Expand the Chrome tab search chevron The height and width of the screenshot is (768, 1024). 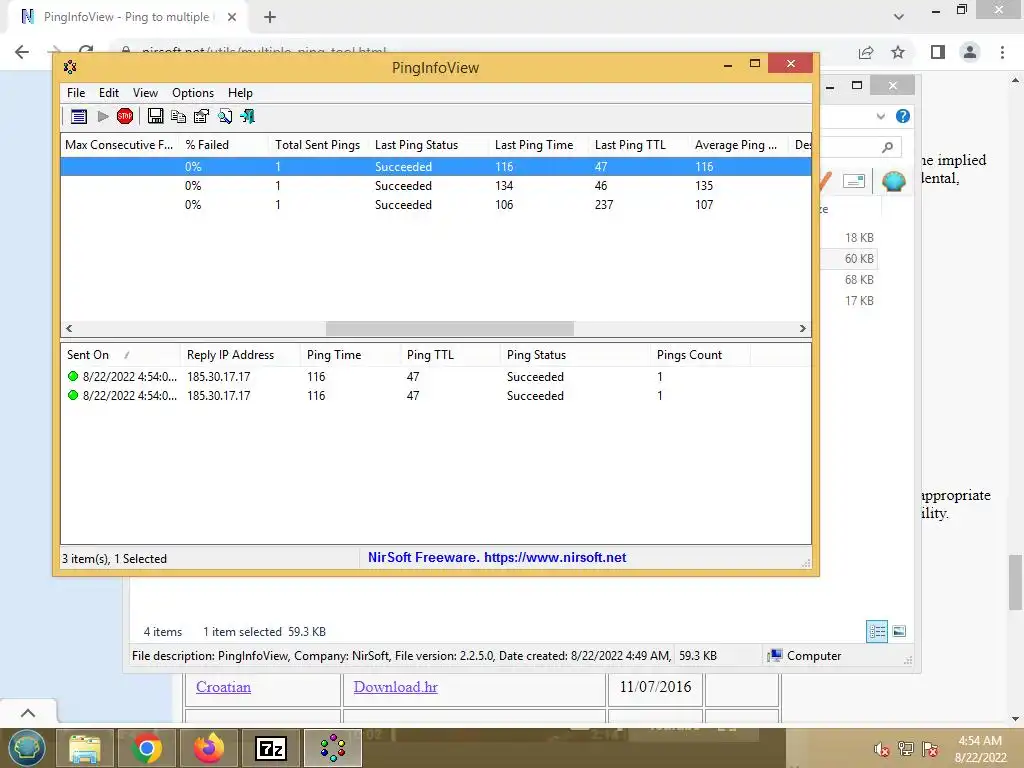pyautogui.click(x=899, y=17)
